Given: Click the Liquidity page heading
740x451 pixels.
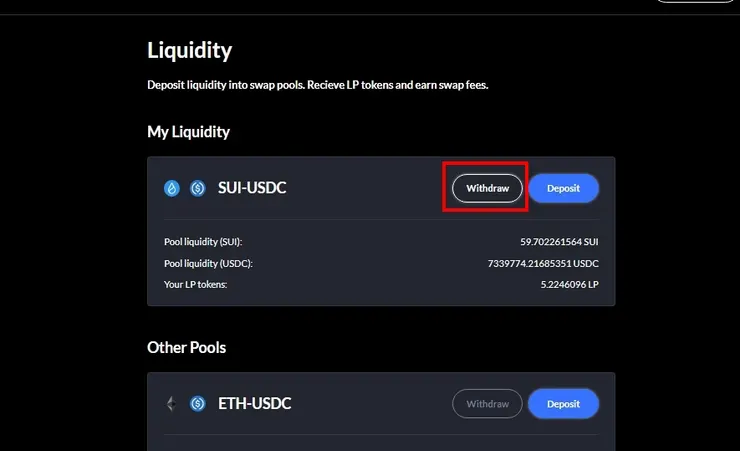Looking at the screenshot, I should click(x=189, y=50).
